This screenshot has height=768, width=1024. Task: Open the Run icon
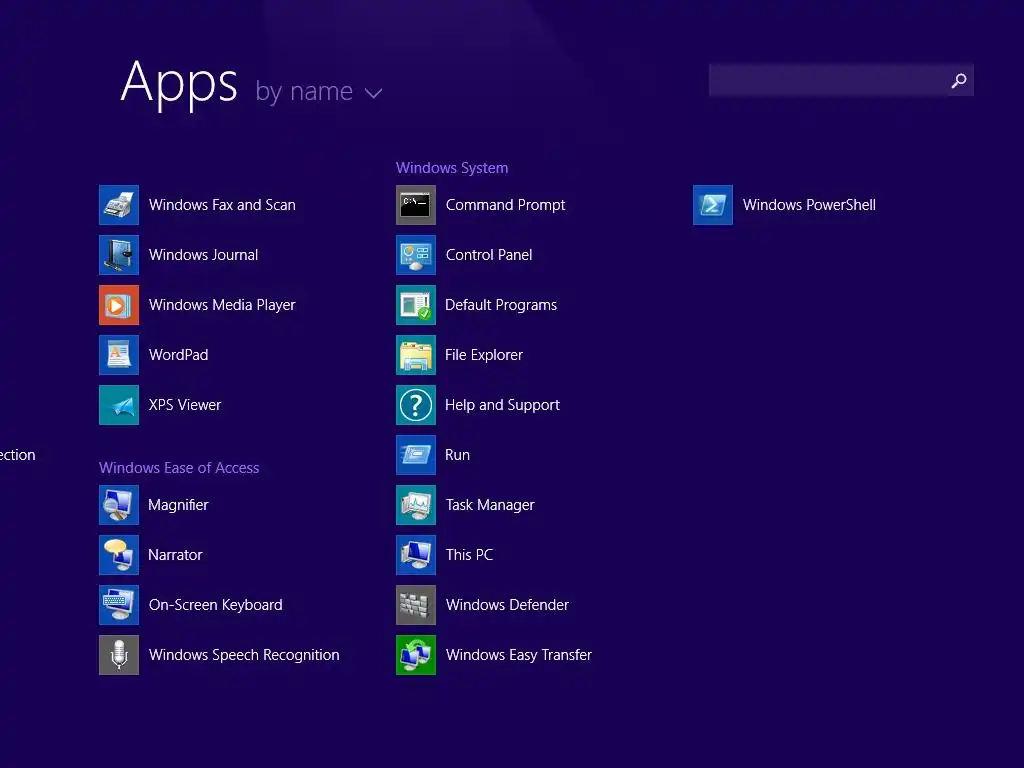coord(416,455)
